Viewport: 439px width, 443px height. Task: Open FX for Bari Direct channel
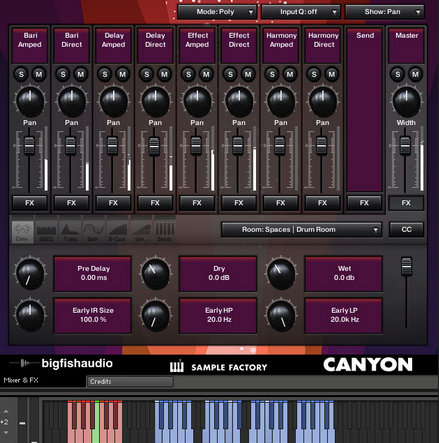(x=71, y=203)
